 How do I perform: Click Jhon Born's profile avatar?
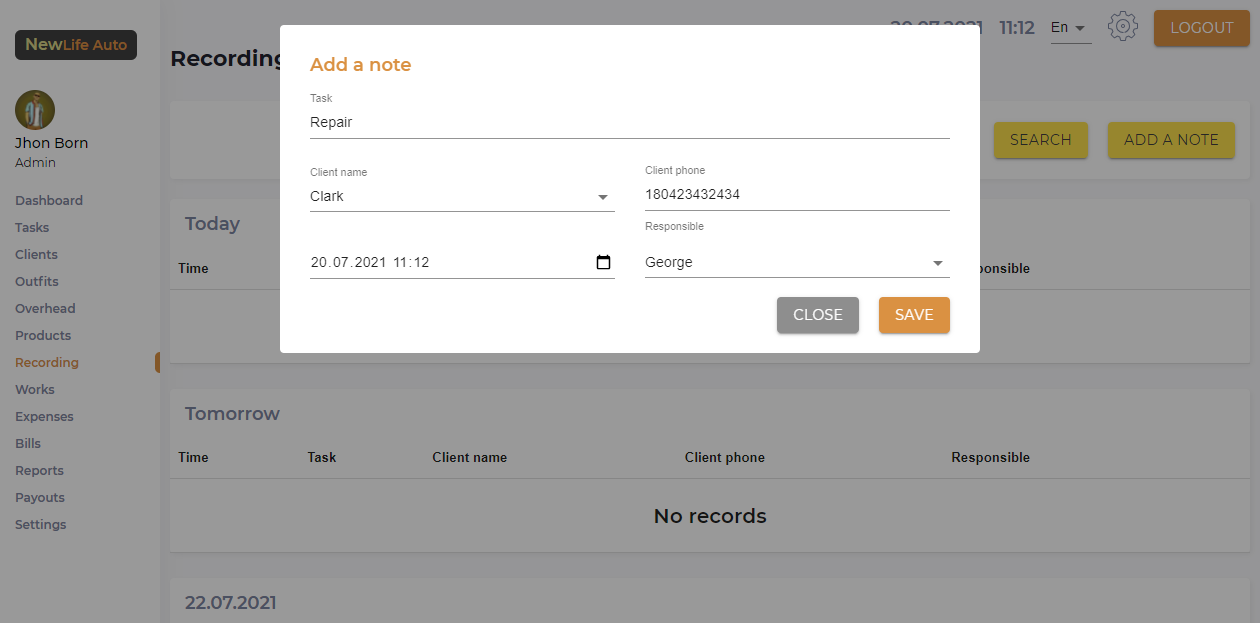[35, 110]
